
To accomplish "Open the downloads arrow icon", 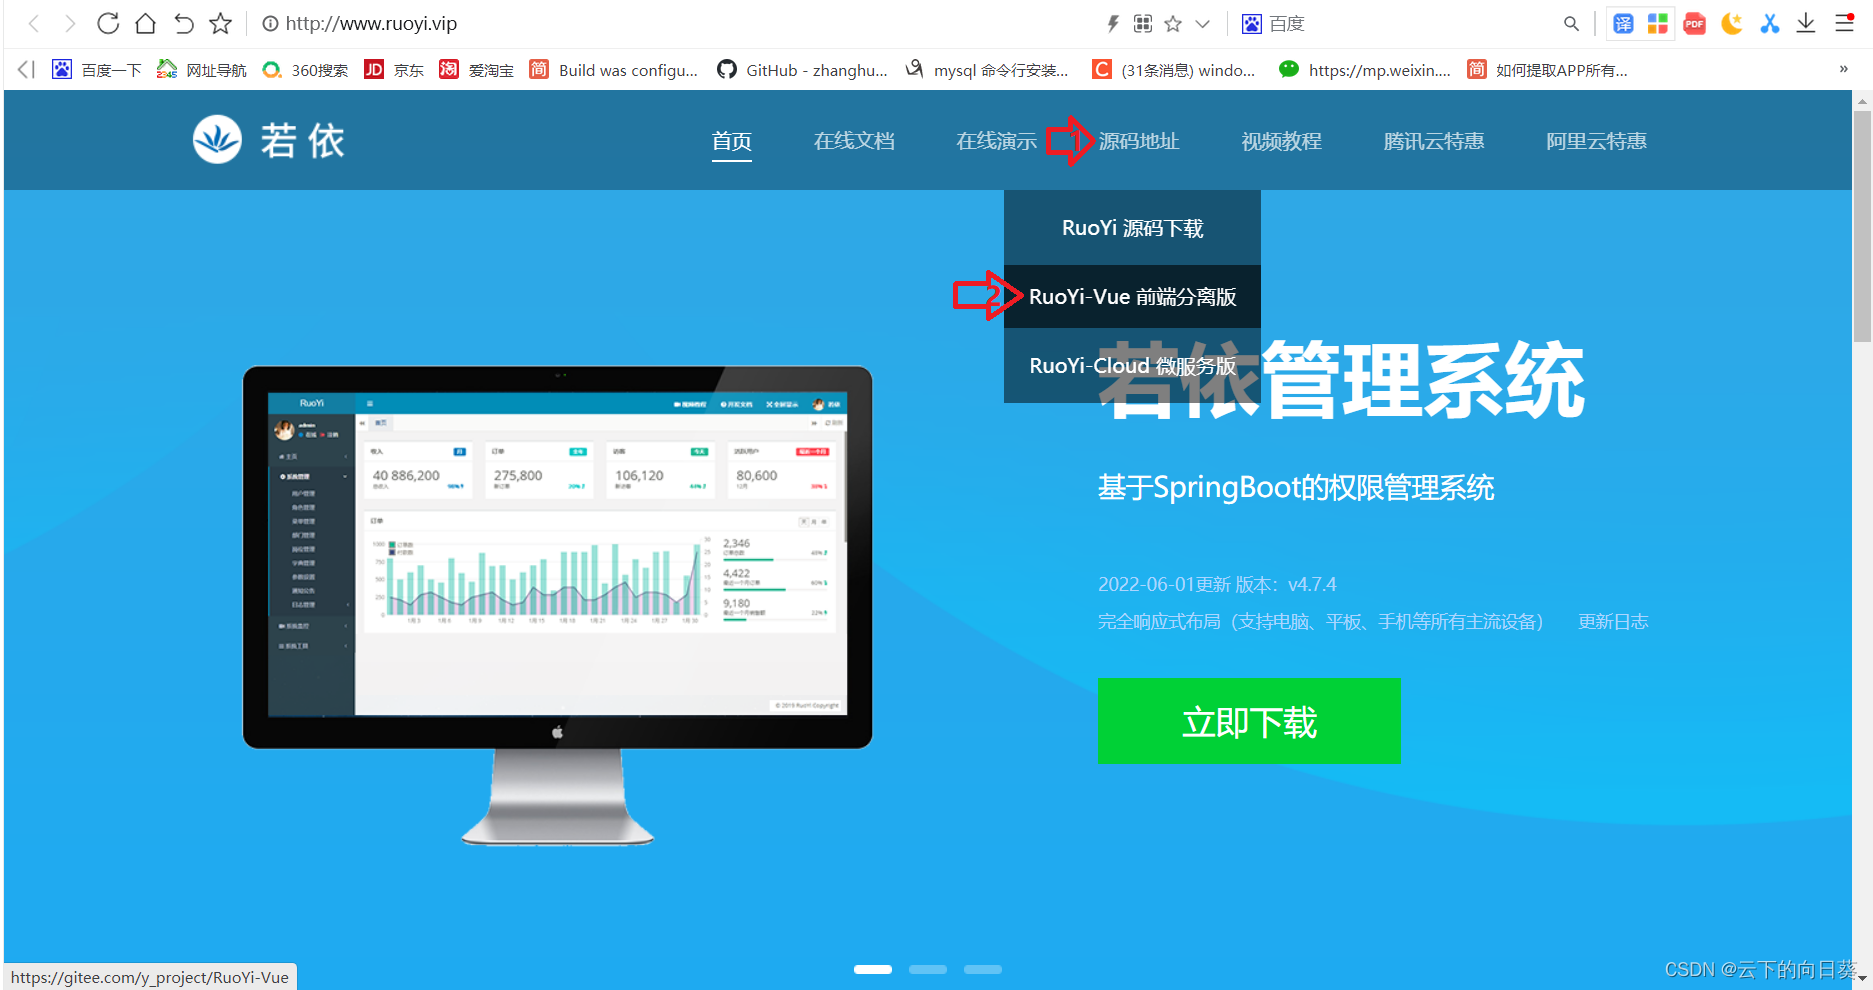I will (x=1806, y=23).
